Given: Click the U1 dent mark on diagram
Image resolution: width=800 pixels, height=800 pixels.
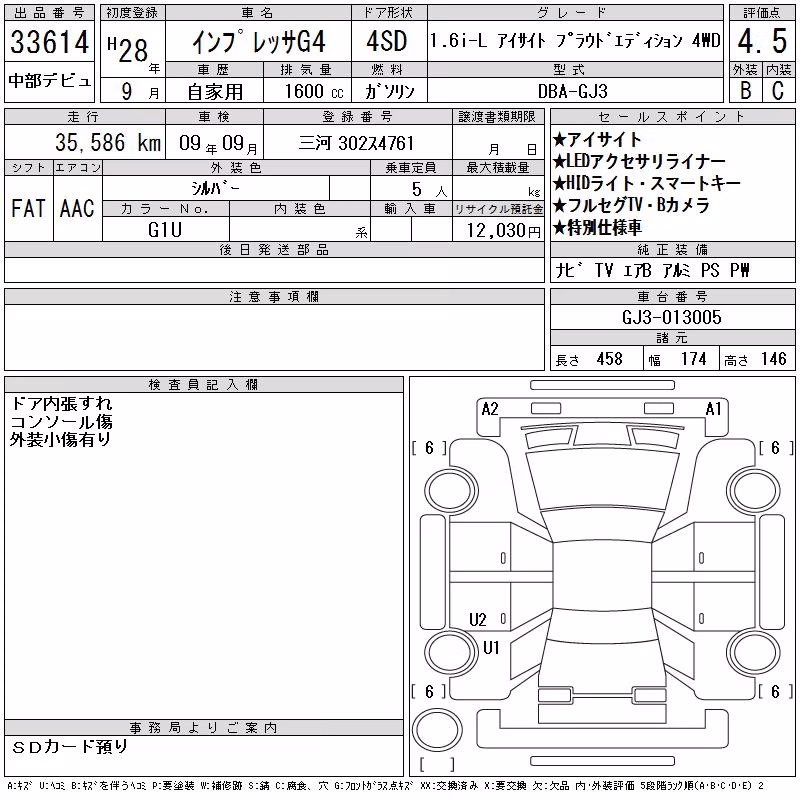Looking at the screenshot, I should [x=491, y=647].
